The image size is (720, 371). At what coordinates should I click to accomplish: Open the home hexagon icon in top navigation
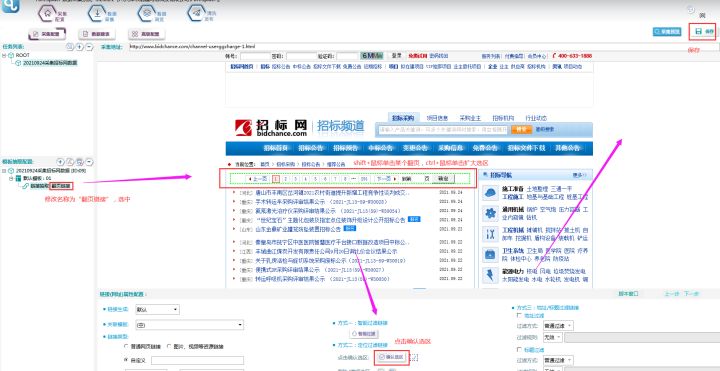pos(47,12)
